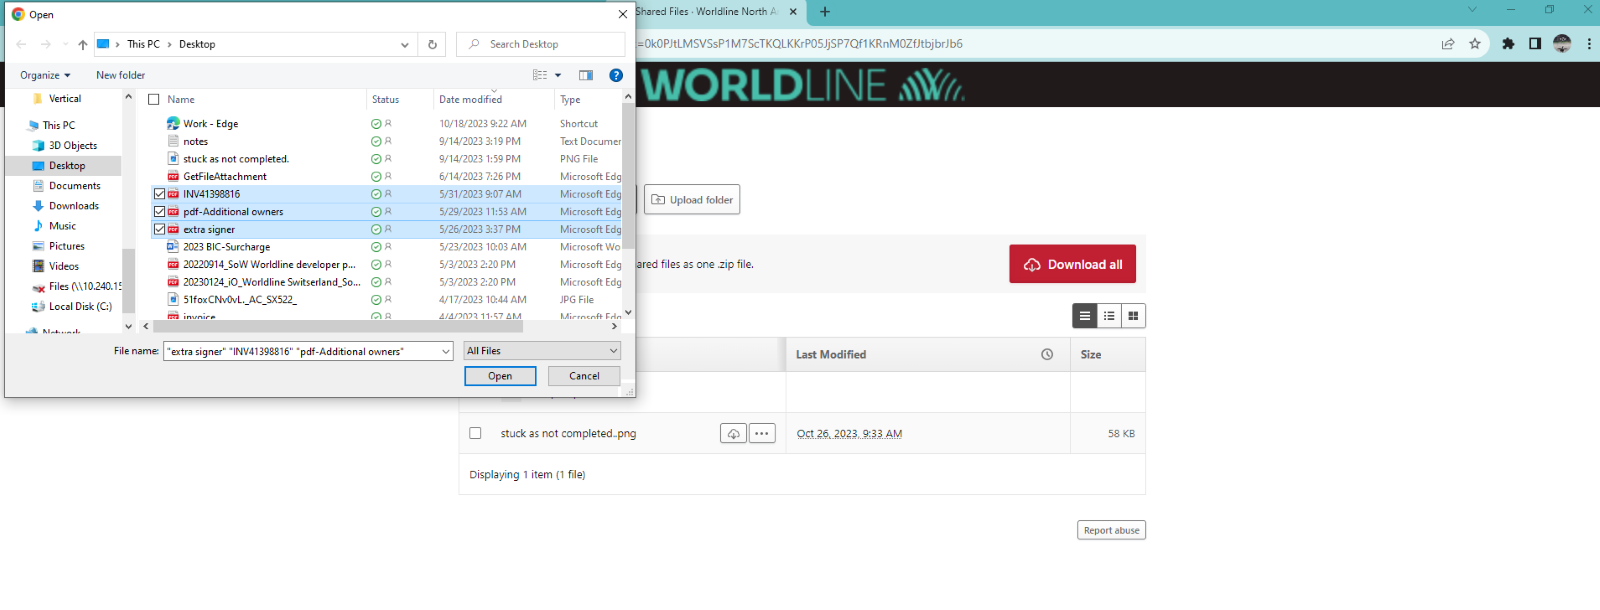Viewport: 1600px width, 610px height.
Task: Expand the recent locations arrow by the forward button
Action: click(65, 44)
